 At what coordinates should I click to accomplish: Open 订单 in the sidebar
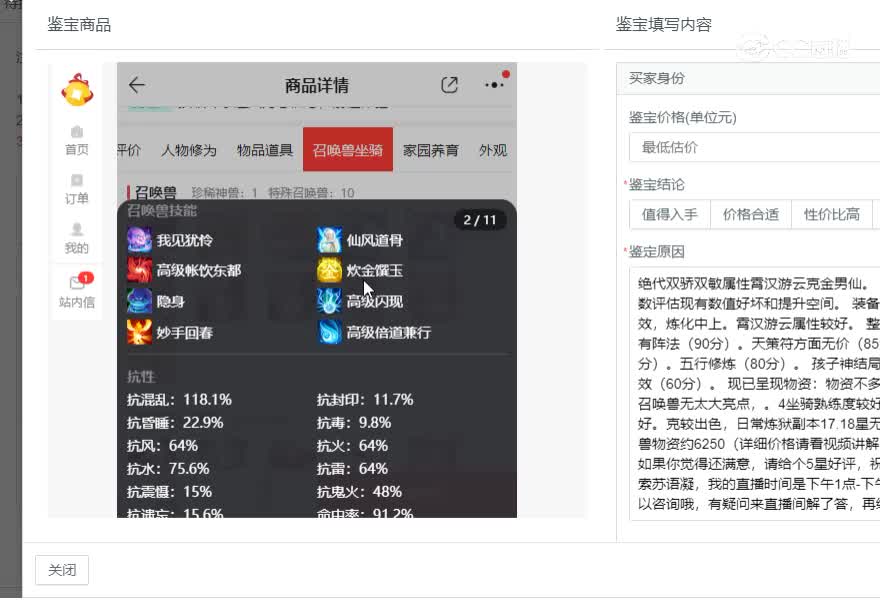click(x=77, y=190)
